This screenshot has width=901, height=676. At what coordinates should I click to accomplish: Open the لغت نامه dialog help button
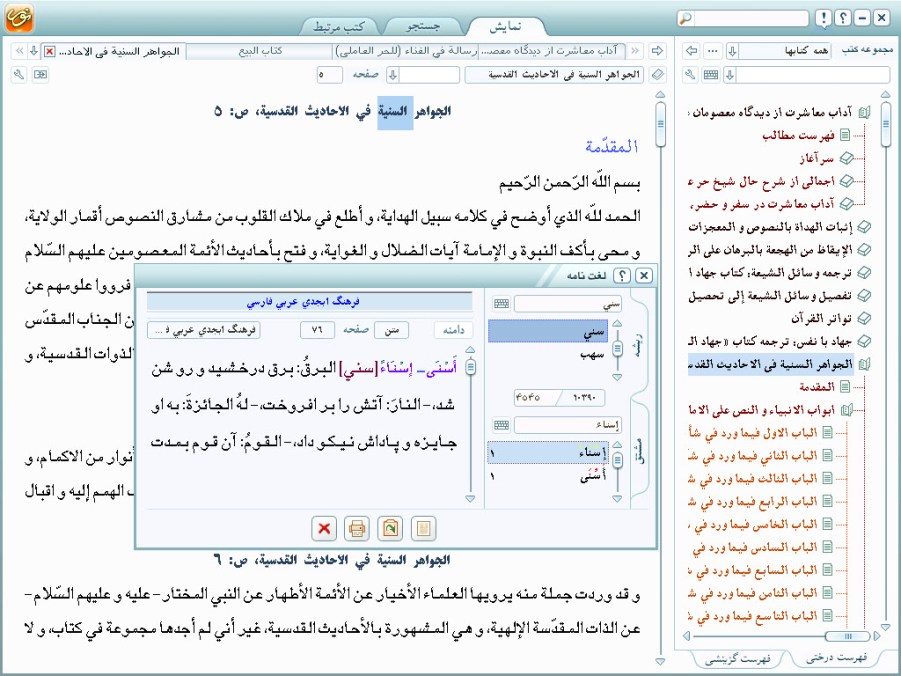622,276
